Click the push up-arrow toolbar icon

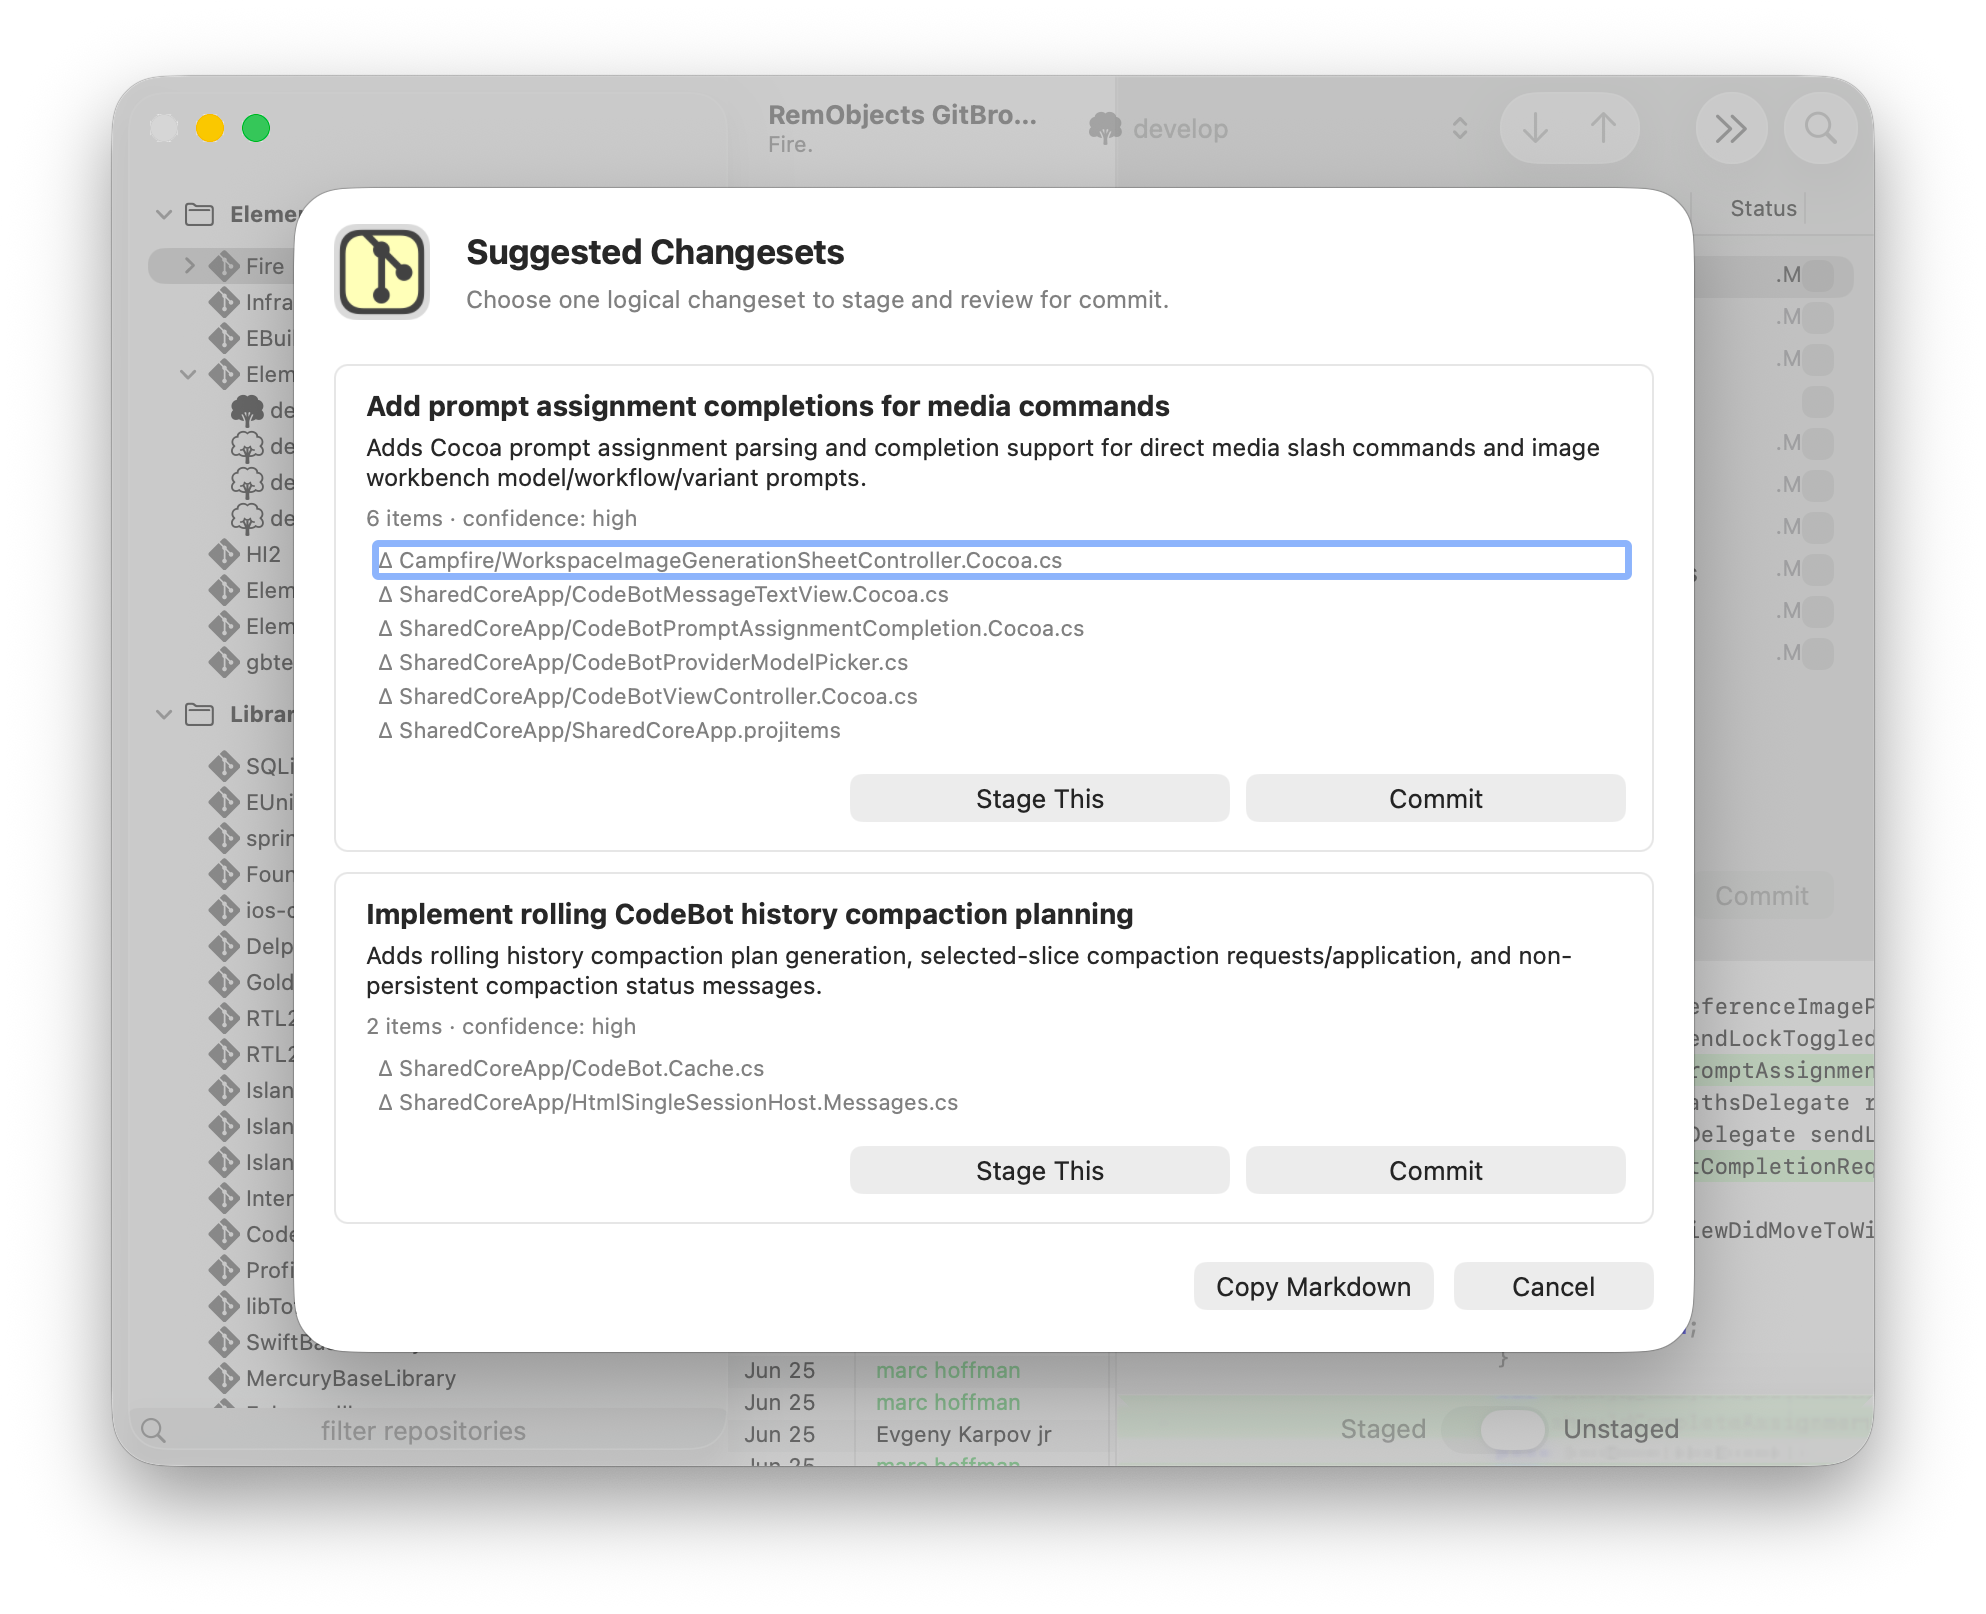tap(1603, 128)
